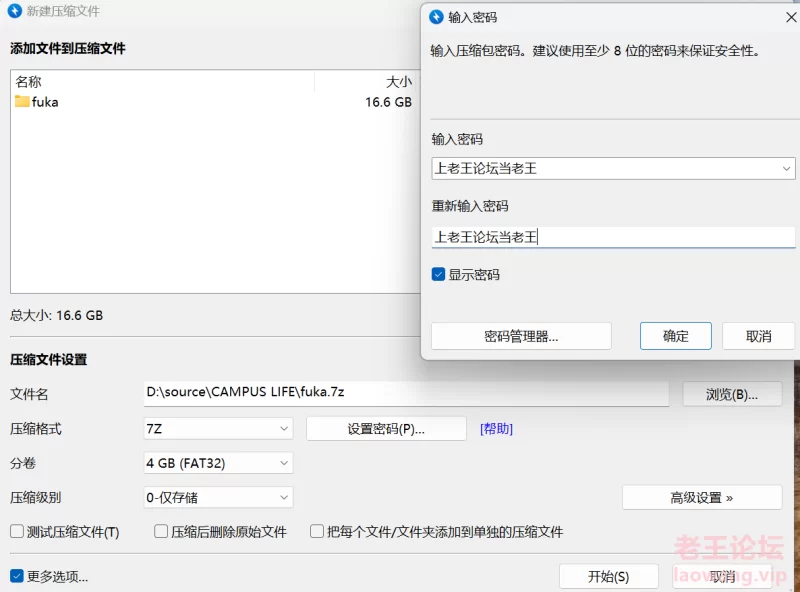Viewport: 800px width, 592px height.
Task: Cancel the new archive window
Action: (722, 576)
